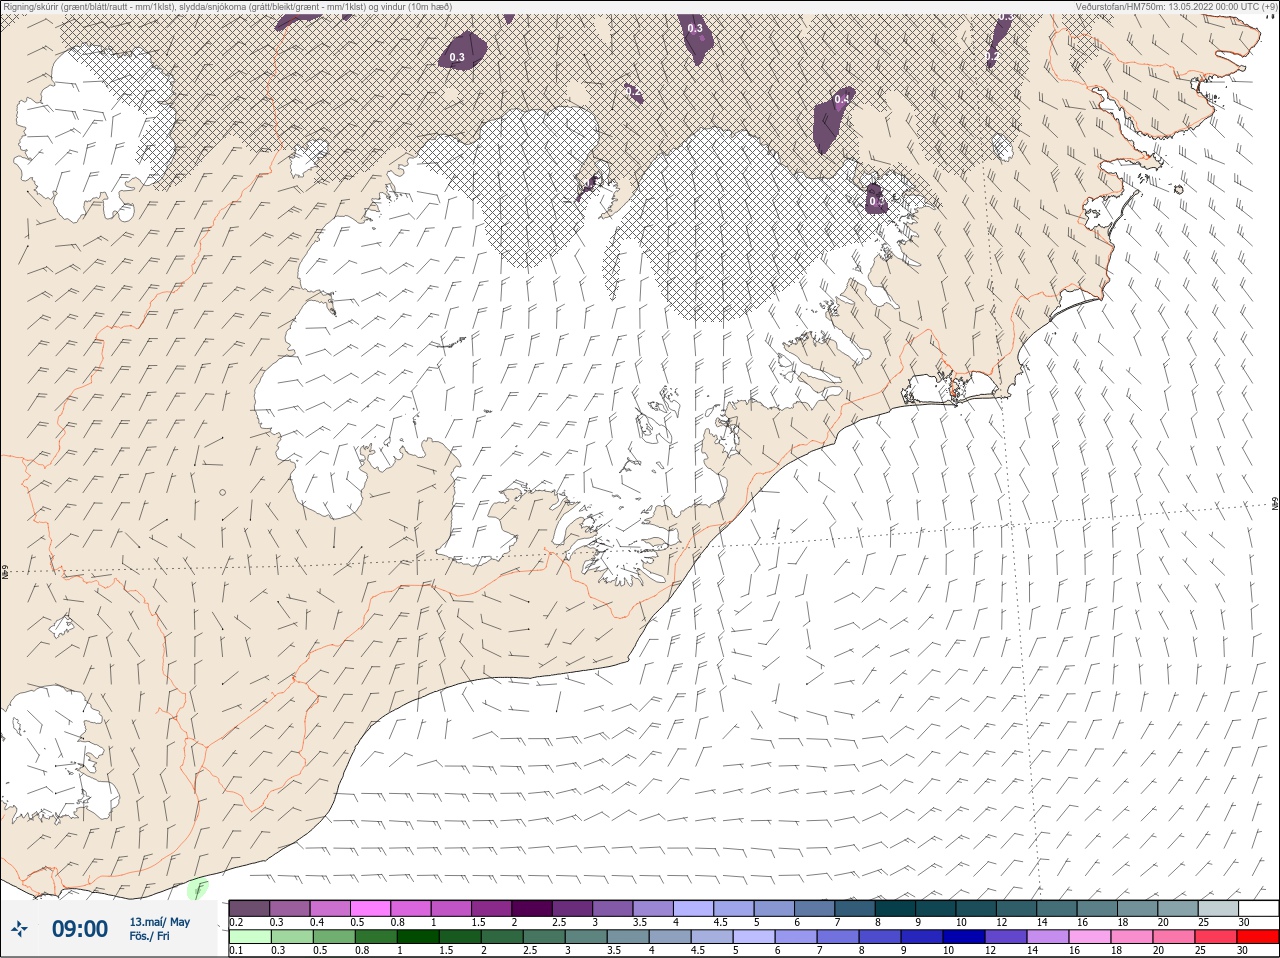Viewport: 1280px width, 958px height.
Task: Pick the pink lower legend swatch at 18
Action: tap(1131, 937)
